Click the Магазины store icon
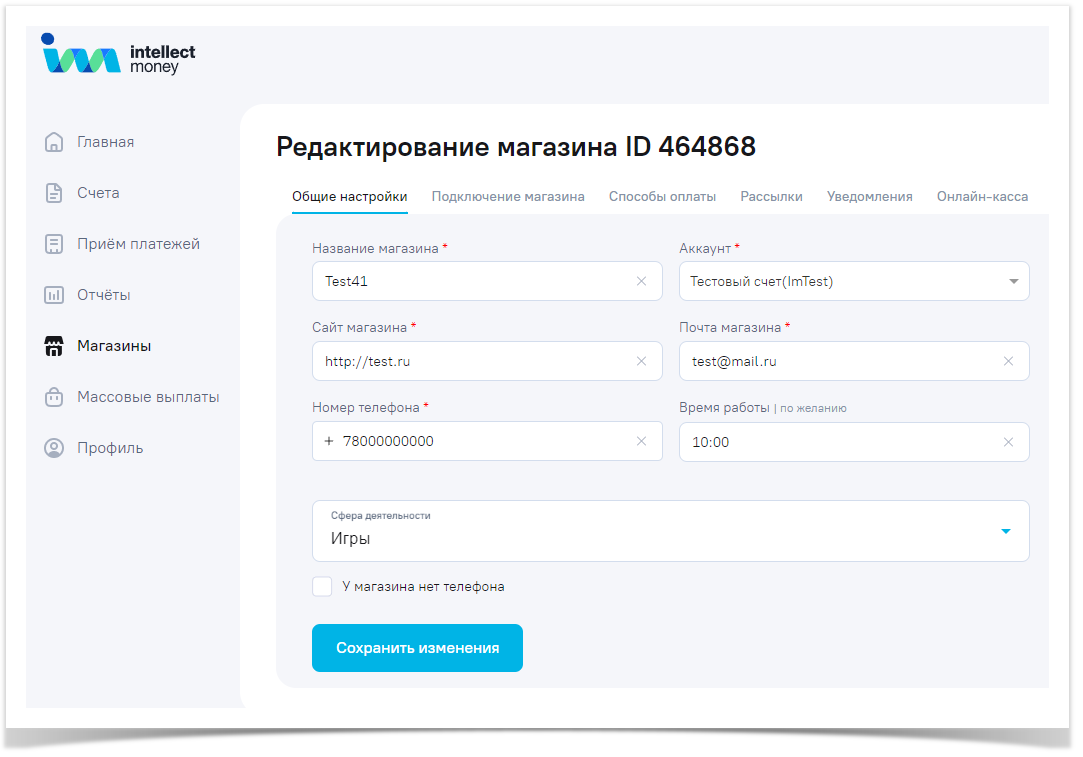 (x=54, y=346)
